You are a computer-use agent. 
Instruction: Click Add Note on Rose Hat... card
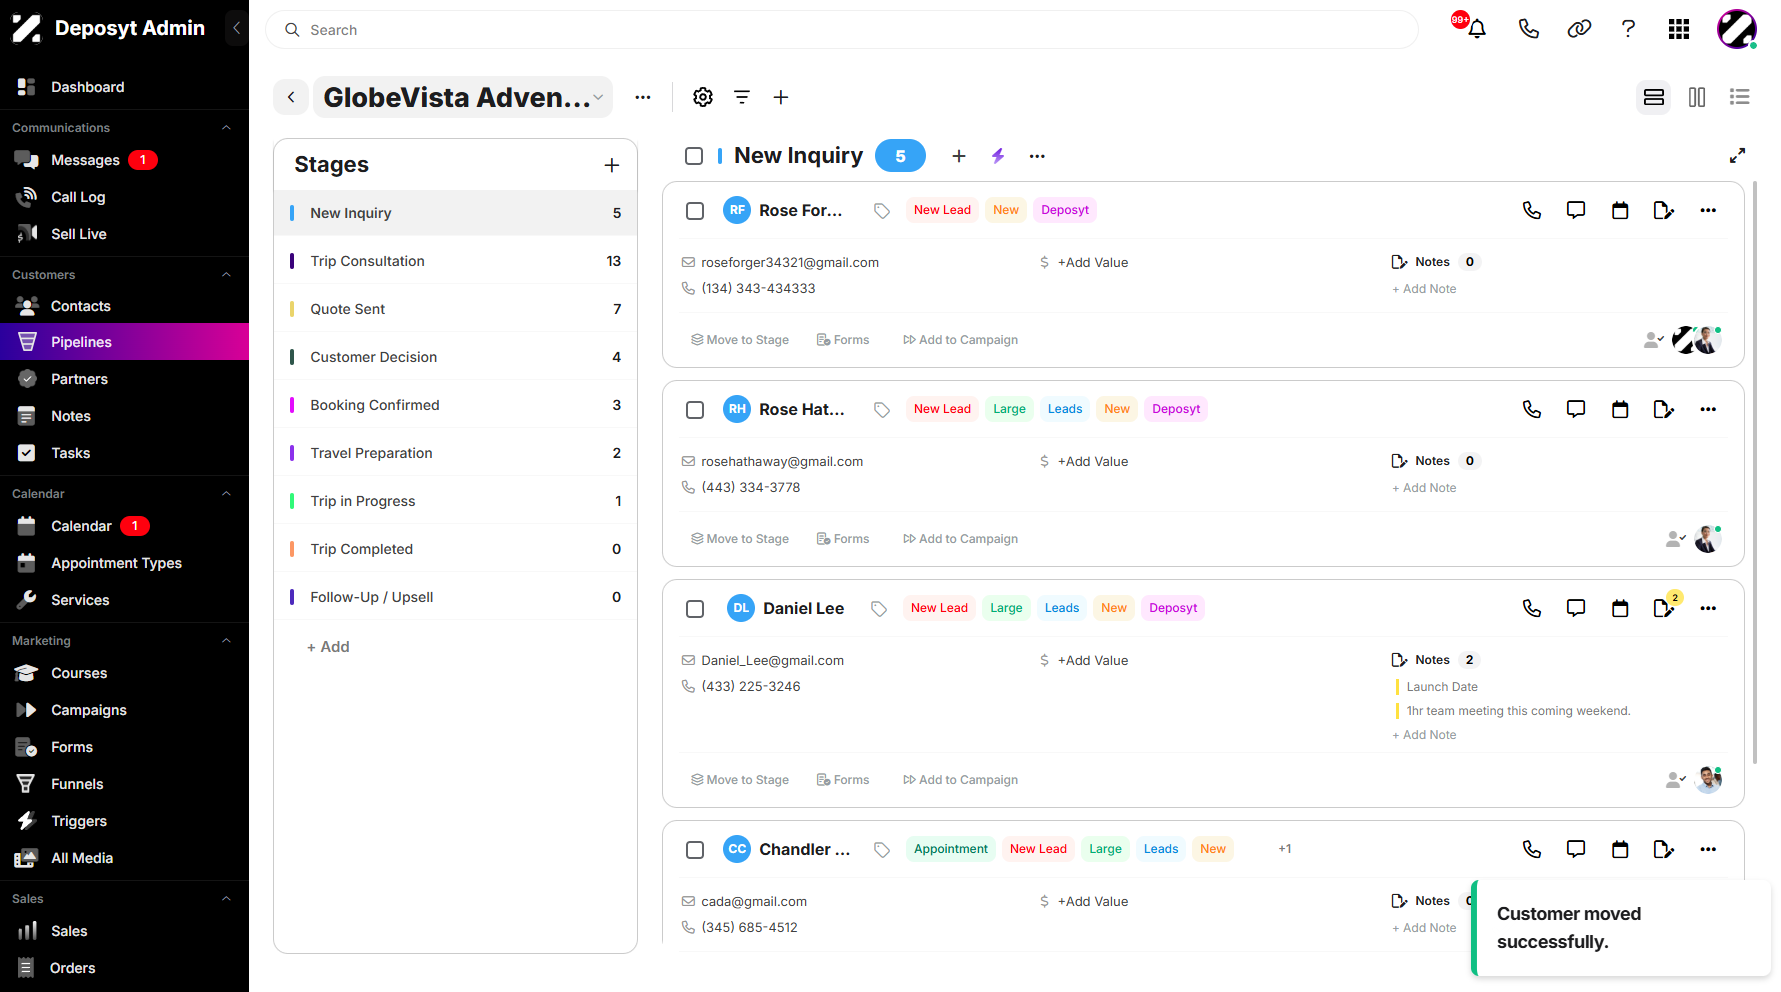tap(1424, 488)
